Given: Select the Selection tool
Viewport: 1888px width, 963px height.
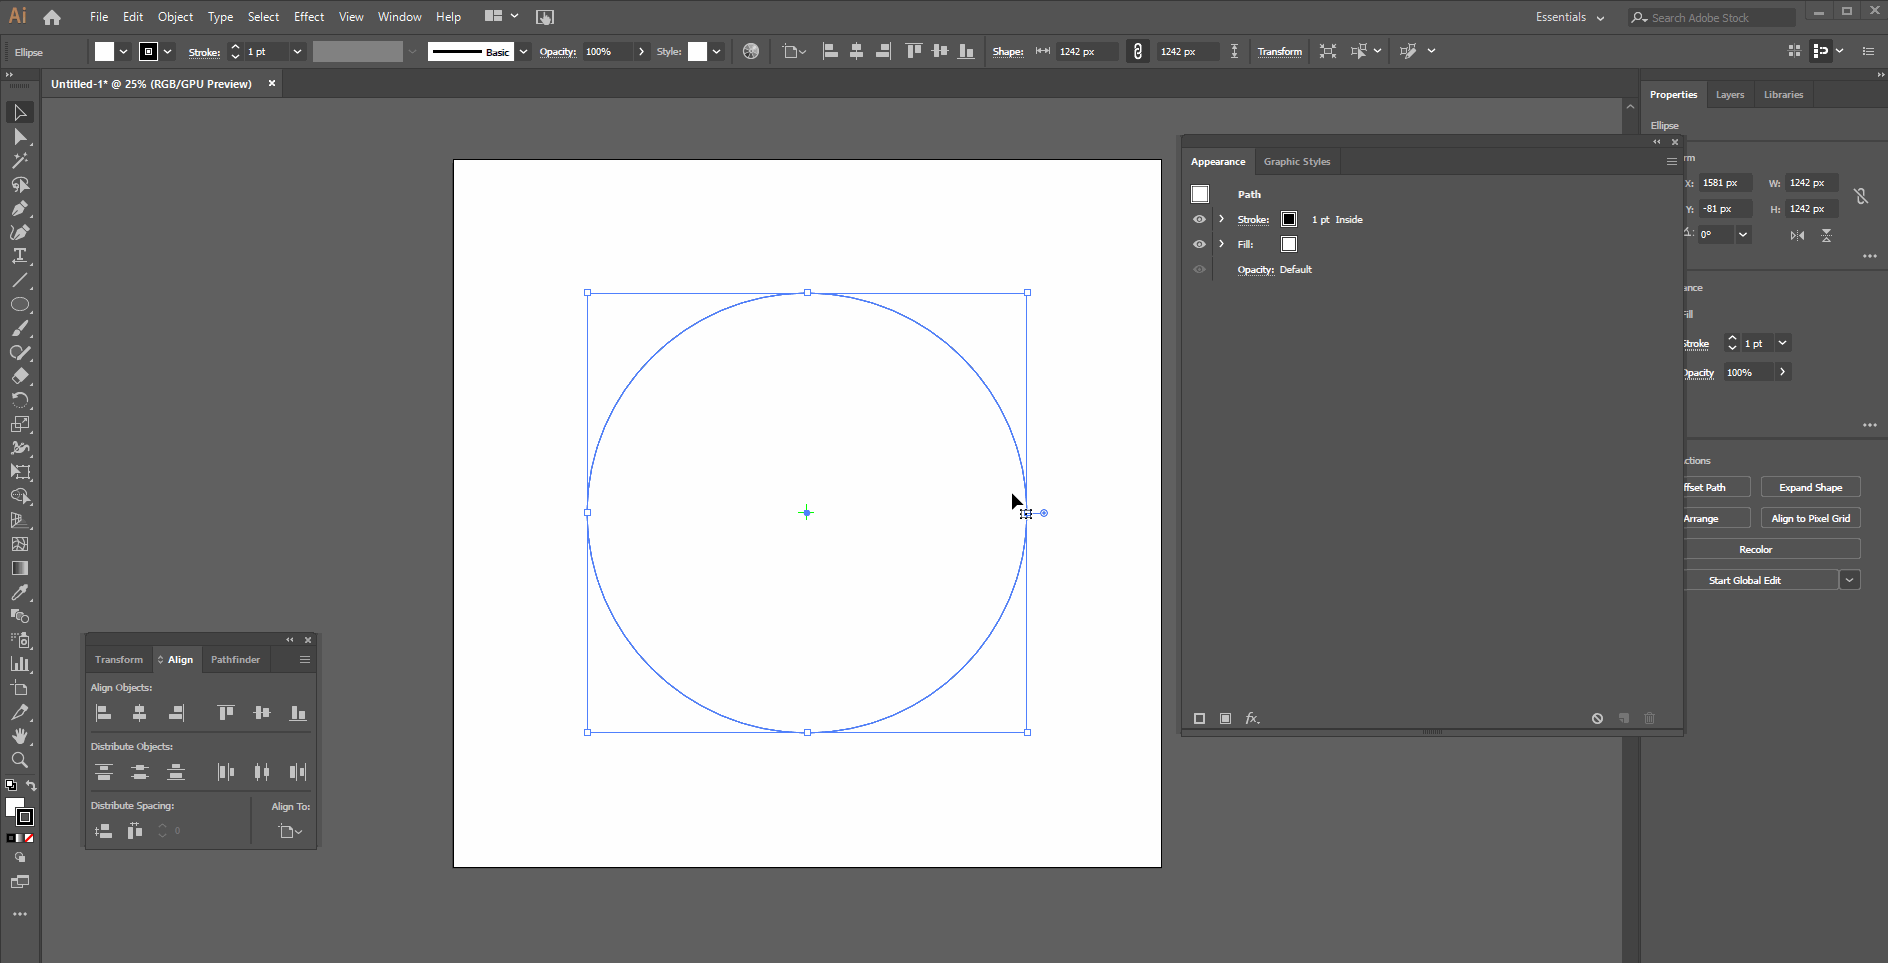Looking at the screenshot, I should (x=20, y=113).
